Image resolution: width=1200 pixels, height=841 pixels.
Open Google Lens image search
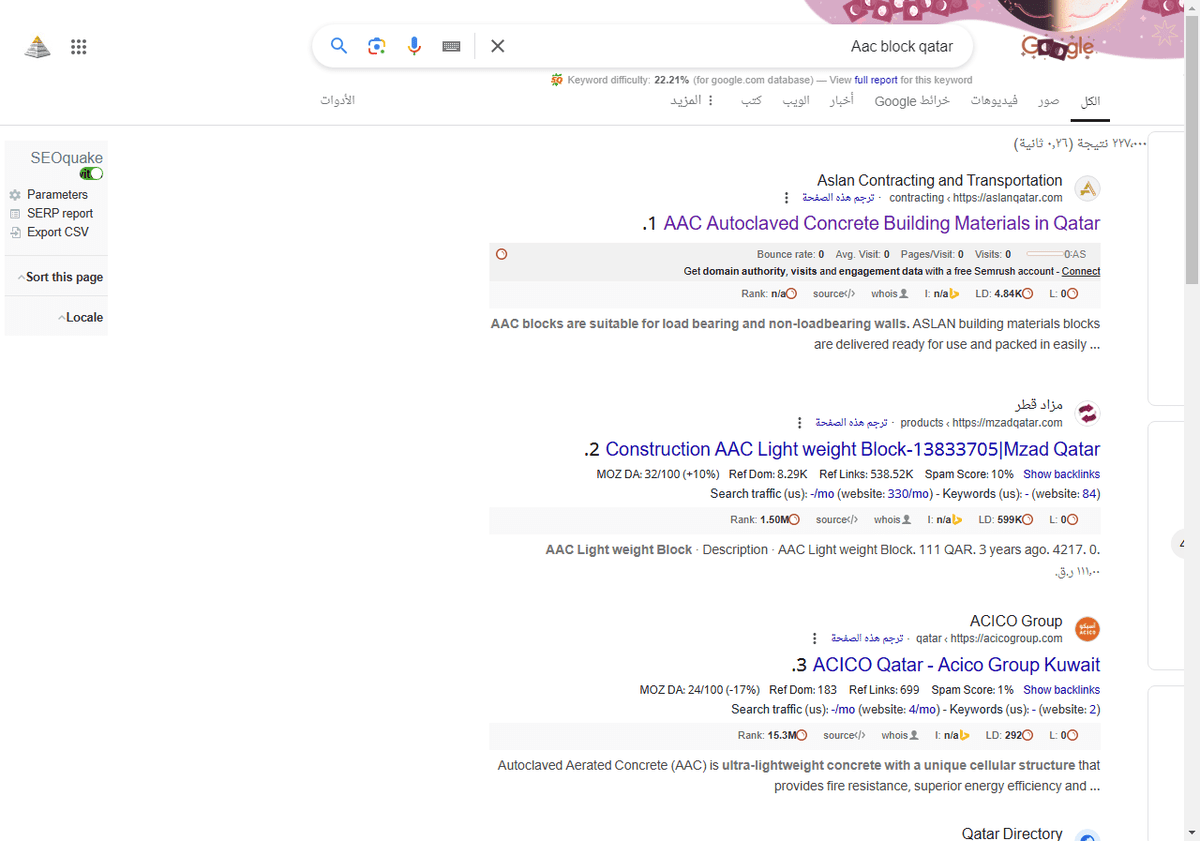(376, 46)
